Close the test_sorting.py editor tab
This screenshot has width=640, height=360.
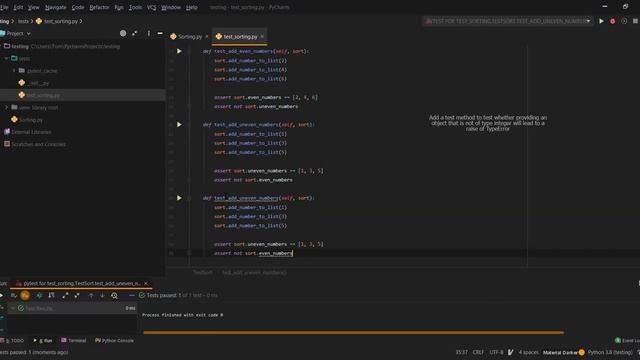point(262,36)
